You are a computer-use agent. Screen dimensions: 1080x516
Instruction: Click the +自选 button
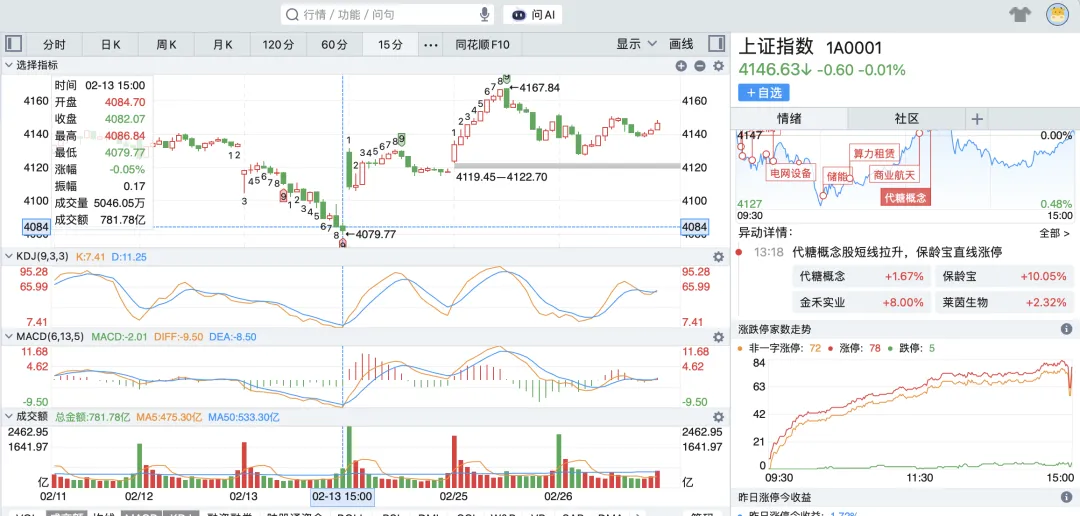[764, 93]
